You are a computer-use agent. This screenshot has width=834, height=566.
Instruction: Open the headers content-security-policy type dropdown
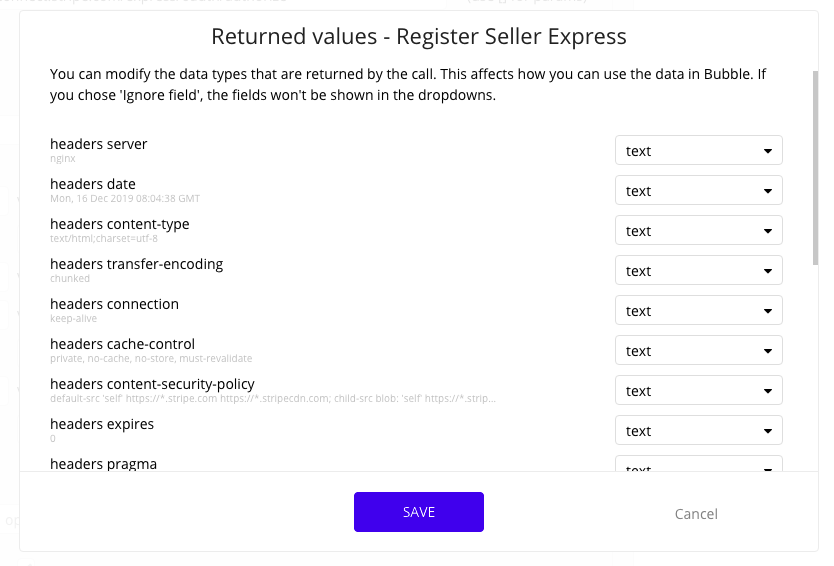pos(698,391)
